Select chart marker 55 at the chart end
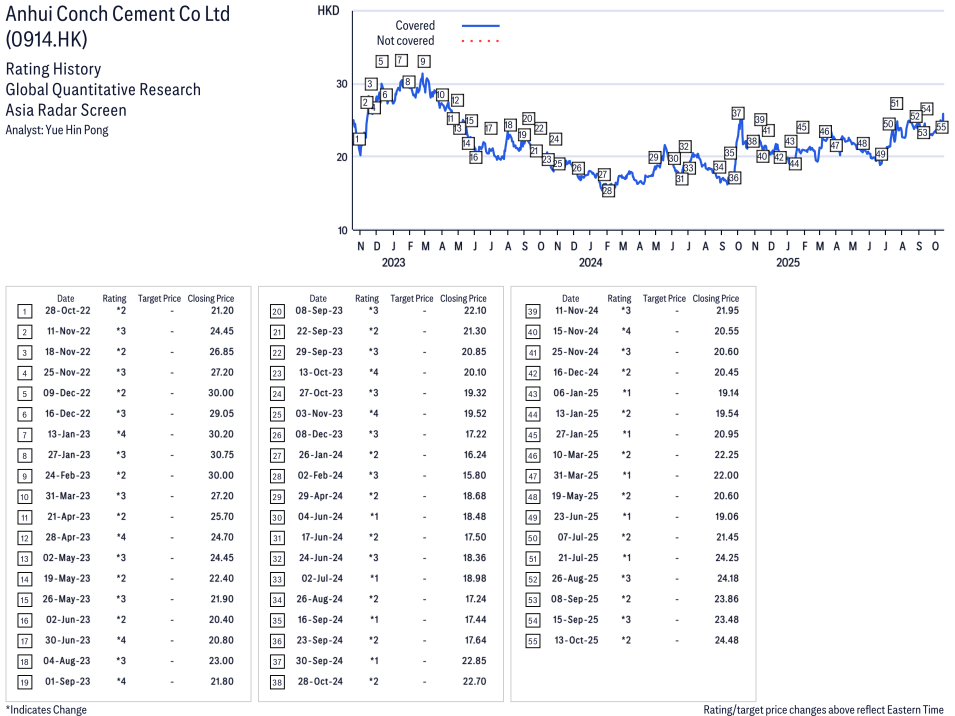The height and width of the screenshot is (716, 955). click(x=941, y=127)
